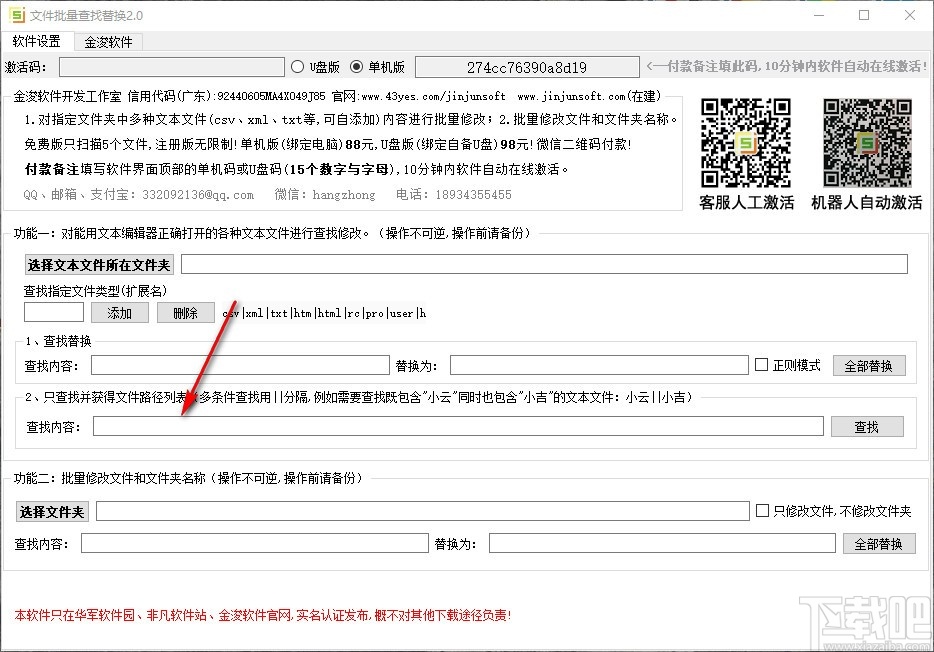Click 选择文本文件所在文件夹 button
Viewport: 934px width, 652px height.
pos(99,265)
